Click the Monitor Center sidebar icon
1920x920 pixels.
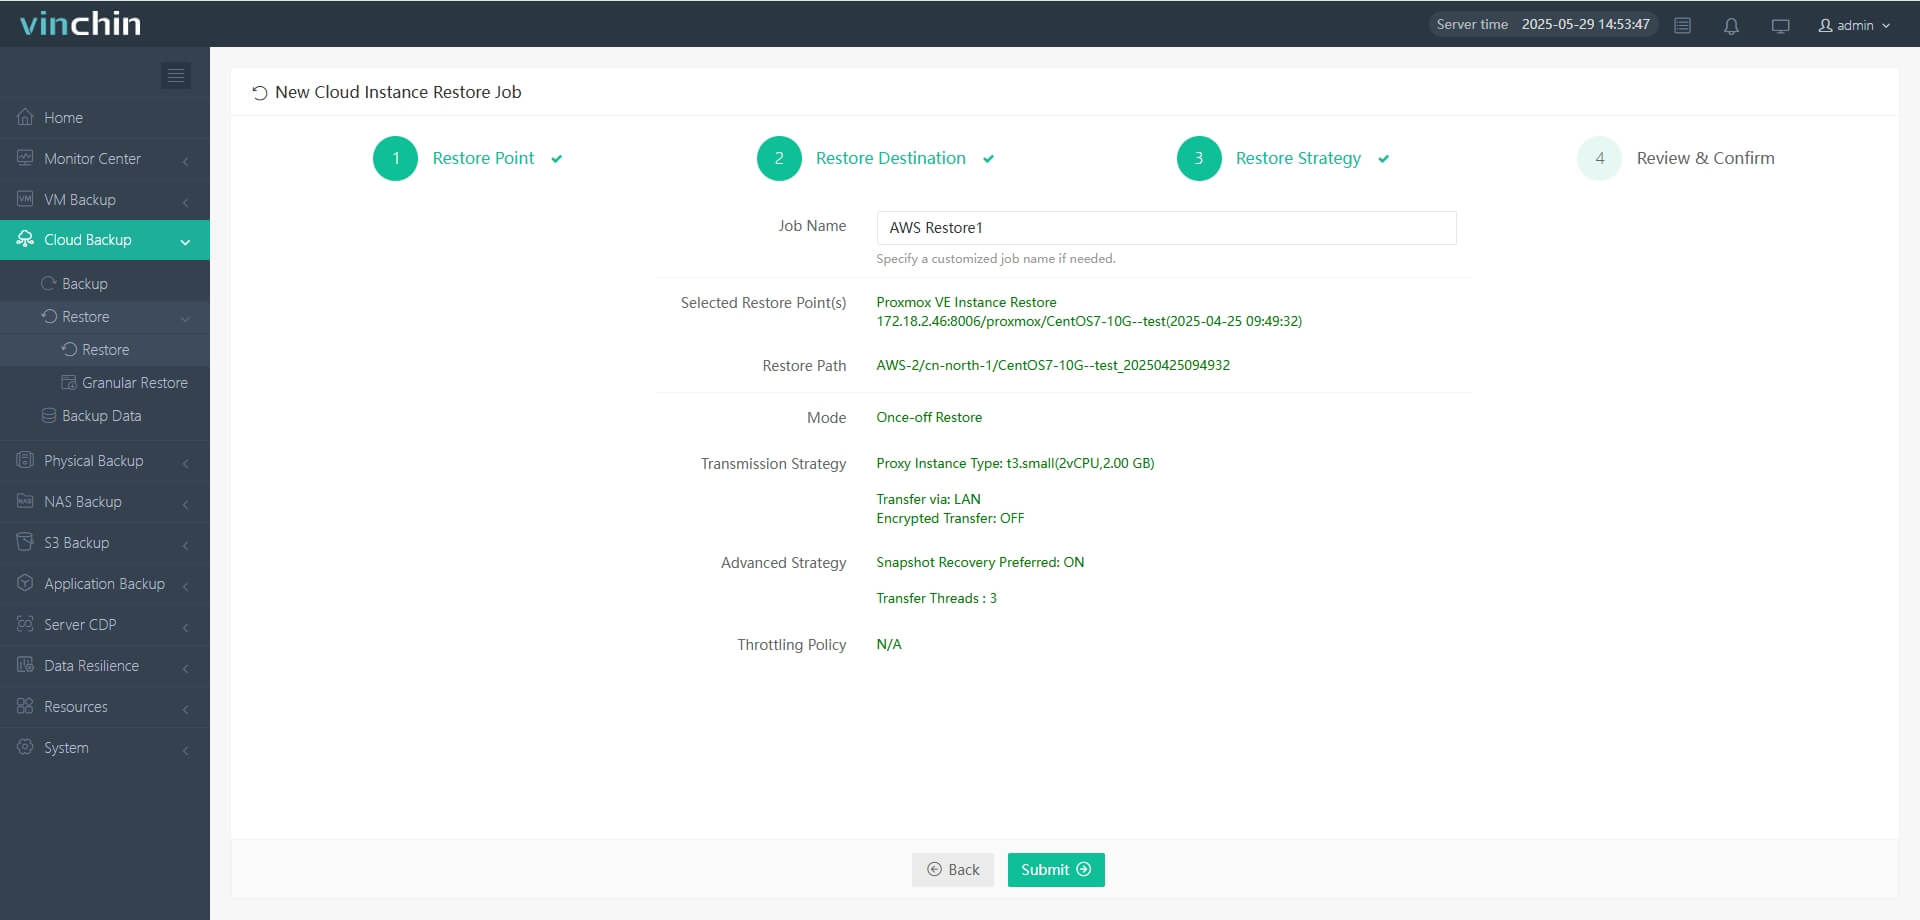pyautogui.click(x=25, y=158)
